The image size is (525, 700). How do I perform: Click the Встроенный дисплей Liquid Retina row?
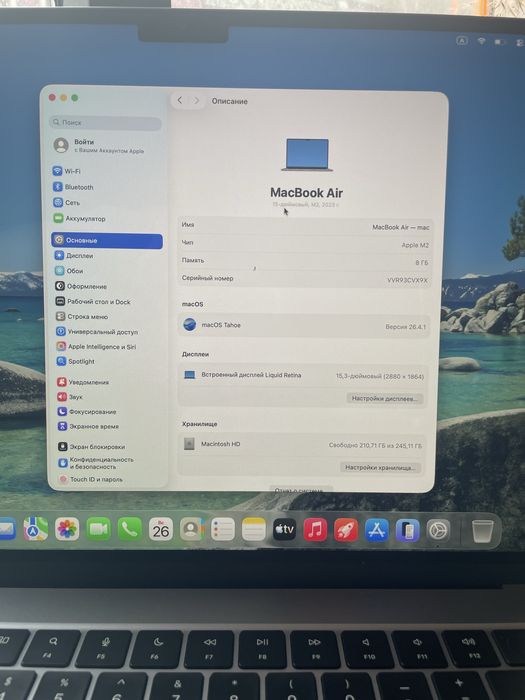coord(304,375)
